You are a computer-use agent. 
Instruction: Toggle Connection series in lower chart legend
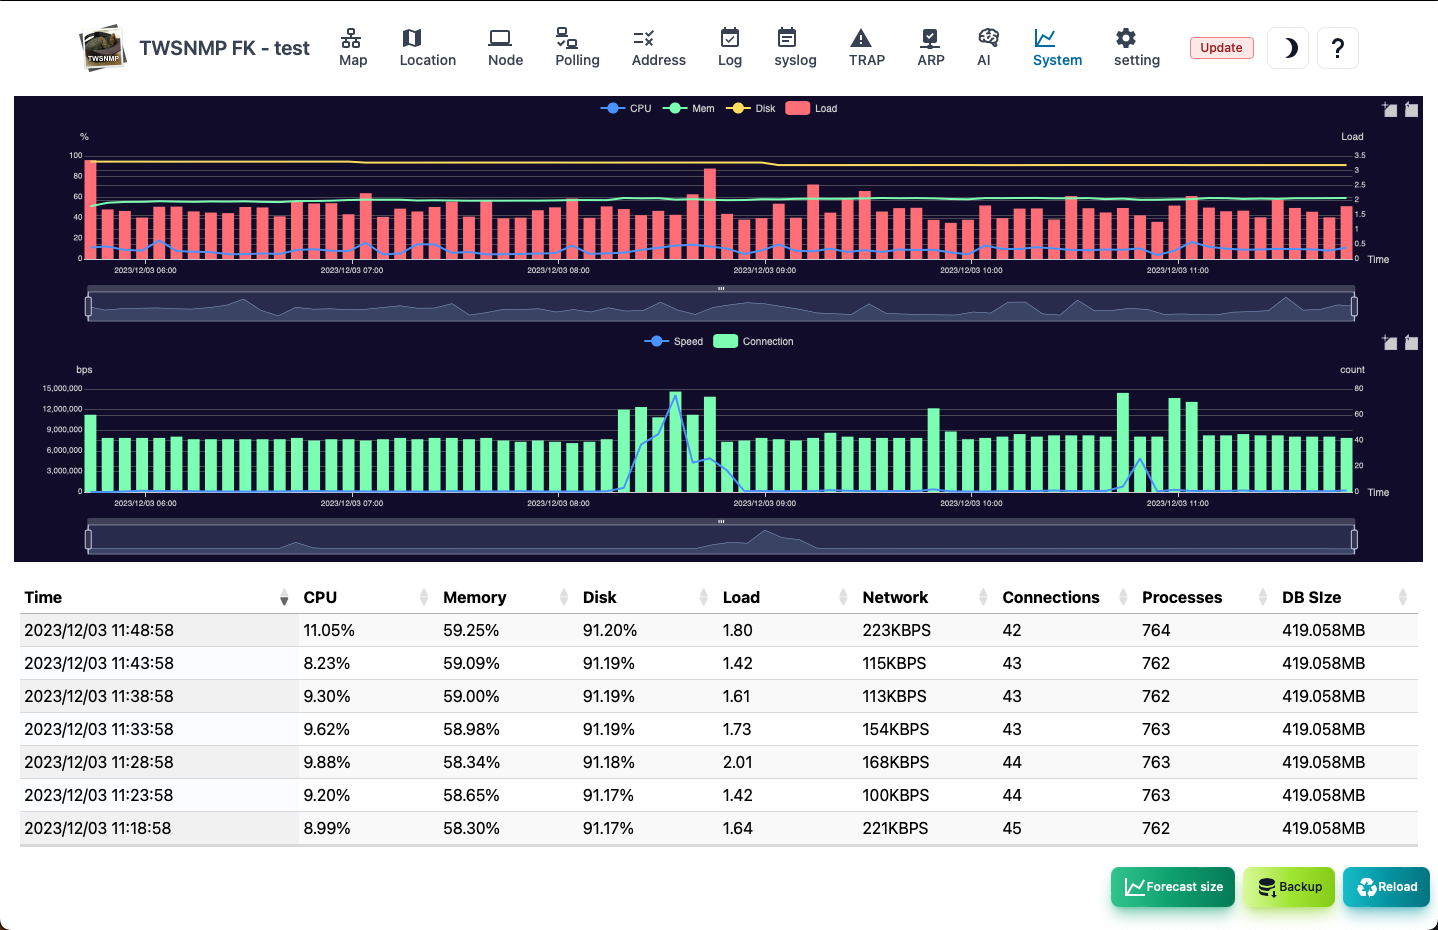coord(753,341)
